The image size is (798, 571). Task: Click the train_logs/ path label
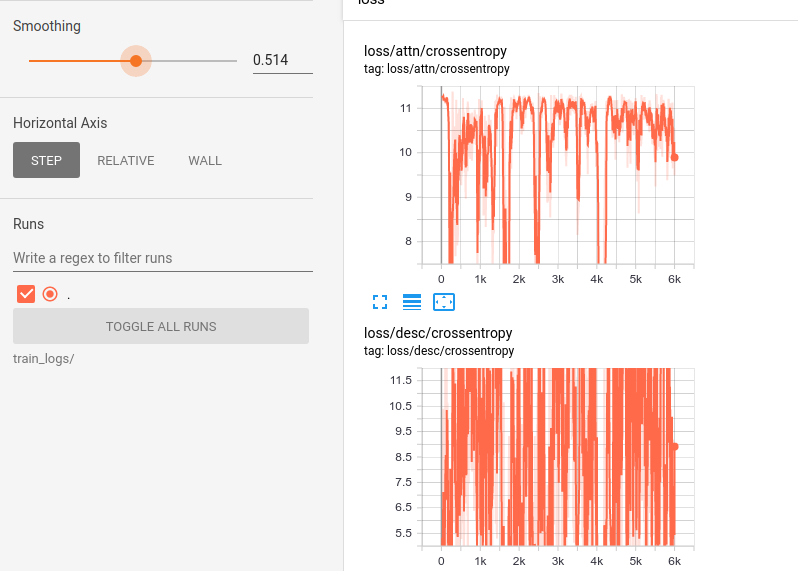click(44, 359)
